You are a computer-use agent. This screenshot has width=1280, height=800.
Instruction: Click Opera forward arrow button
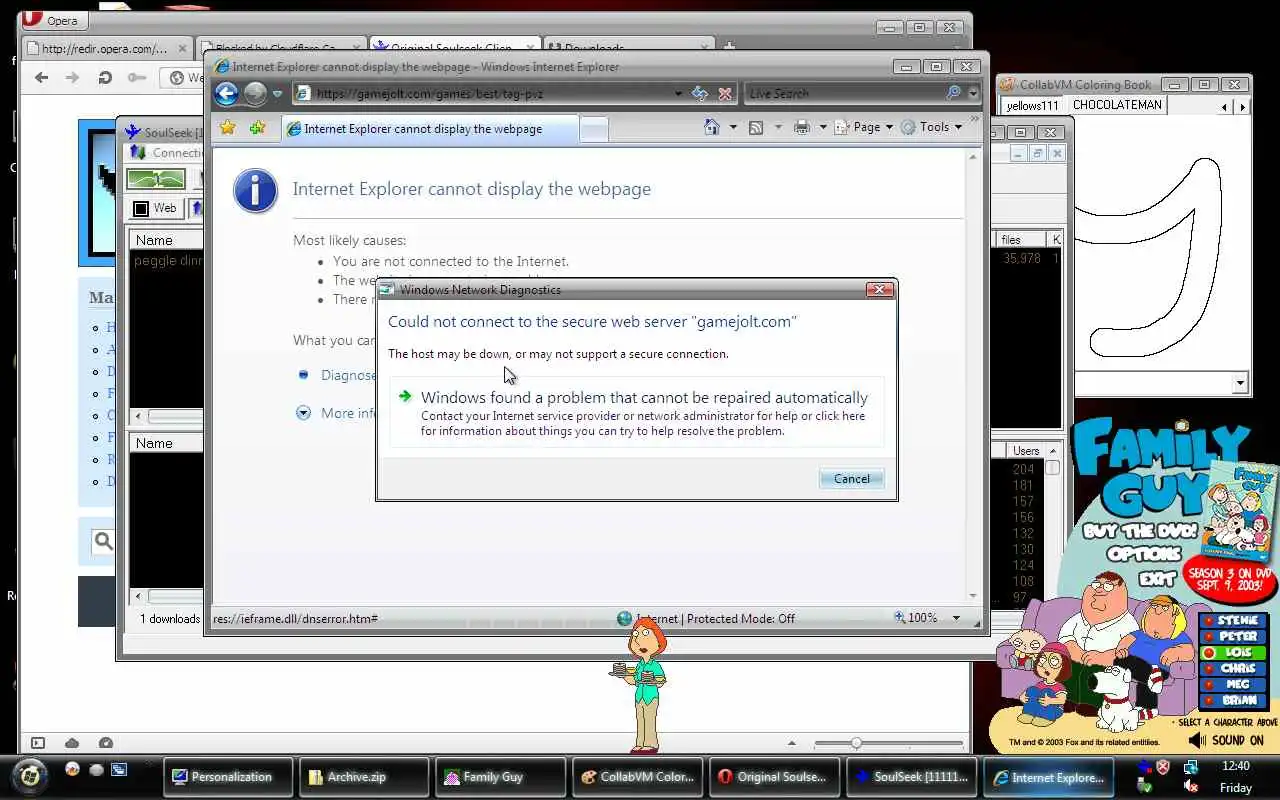pos(72,77)
